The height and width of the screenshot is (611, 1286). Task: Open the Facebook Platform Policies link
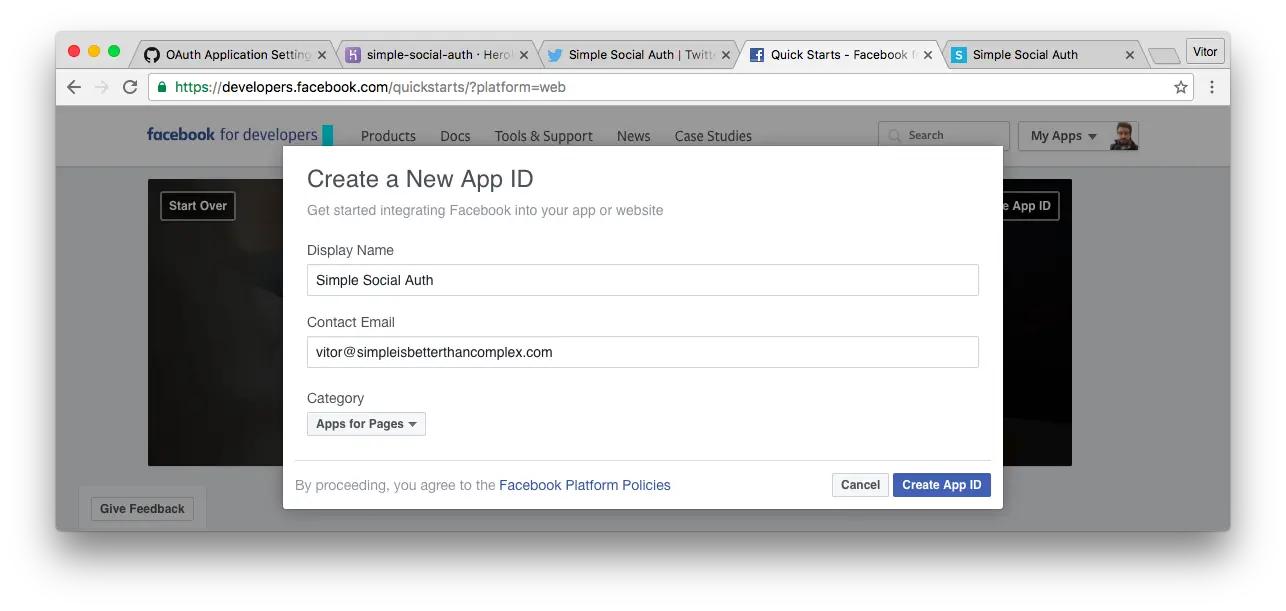pyautogui.click(x=585, y=485)
